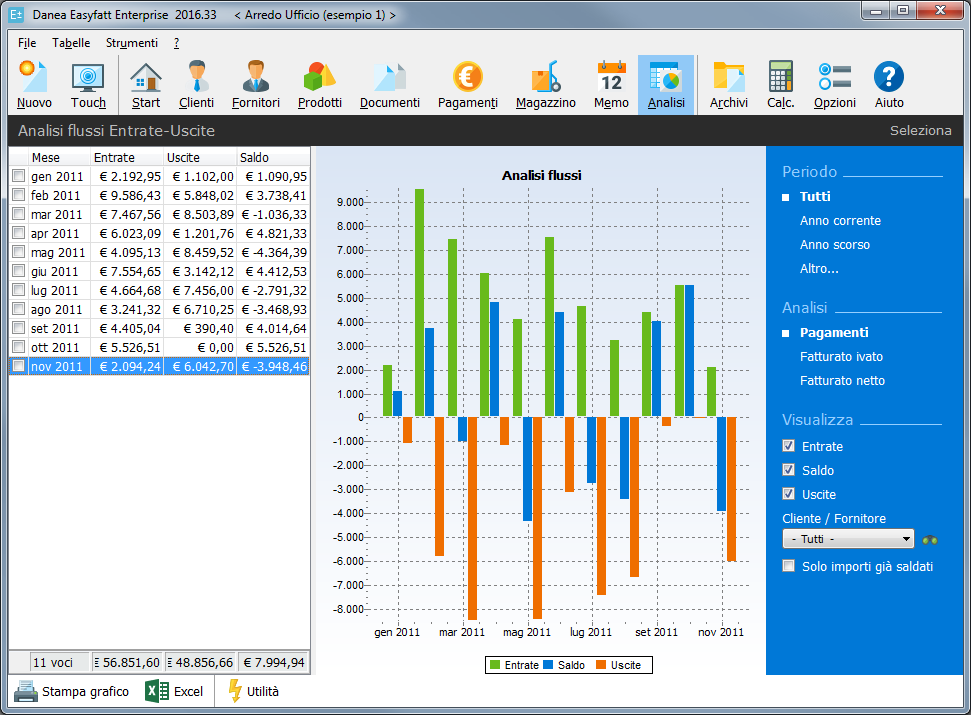971x715 pixels.
Task: Export data with the Excel button
Action: [175, 691]
